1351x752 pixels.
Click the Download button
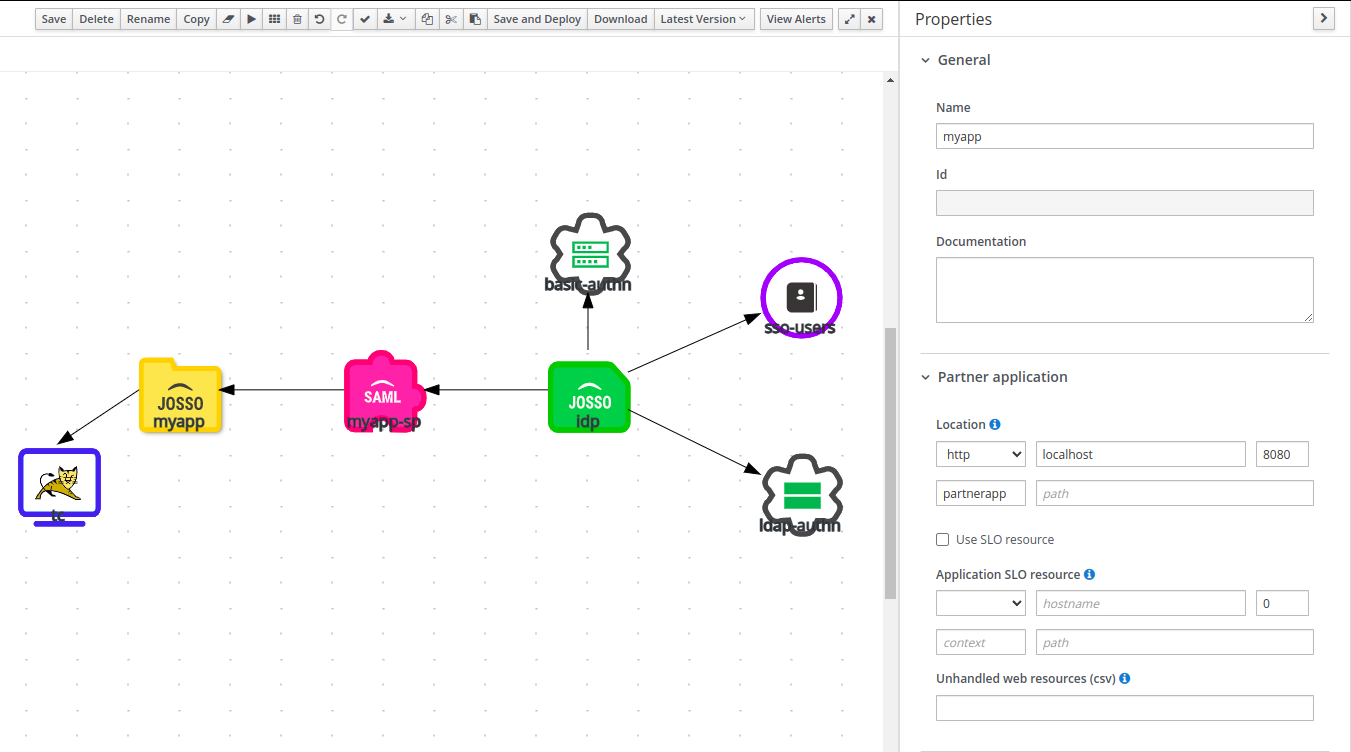click(621, 19)
